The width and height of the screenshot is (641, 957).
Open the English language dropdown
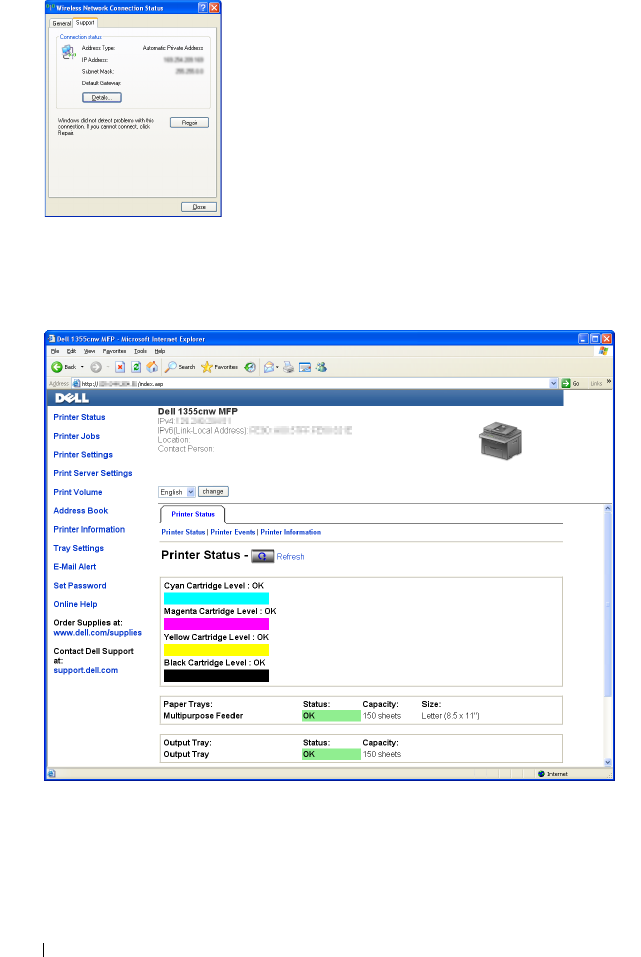[x=176, y=492]
